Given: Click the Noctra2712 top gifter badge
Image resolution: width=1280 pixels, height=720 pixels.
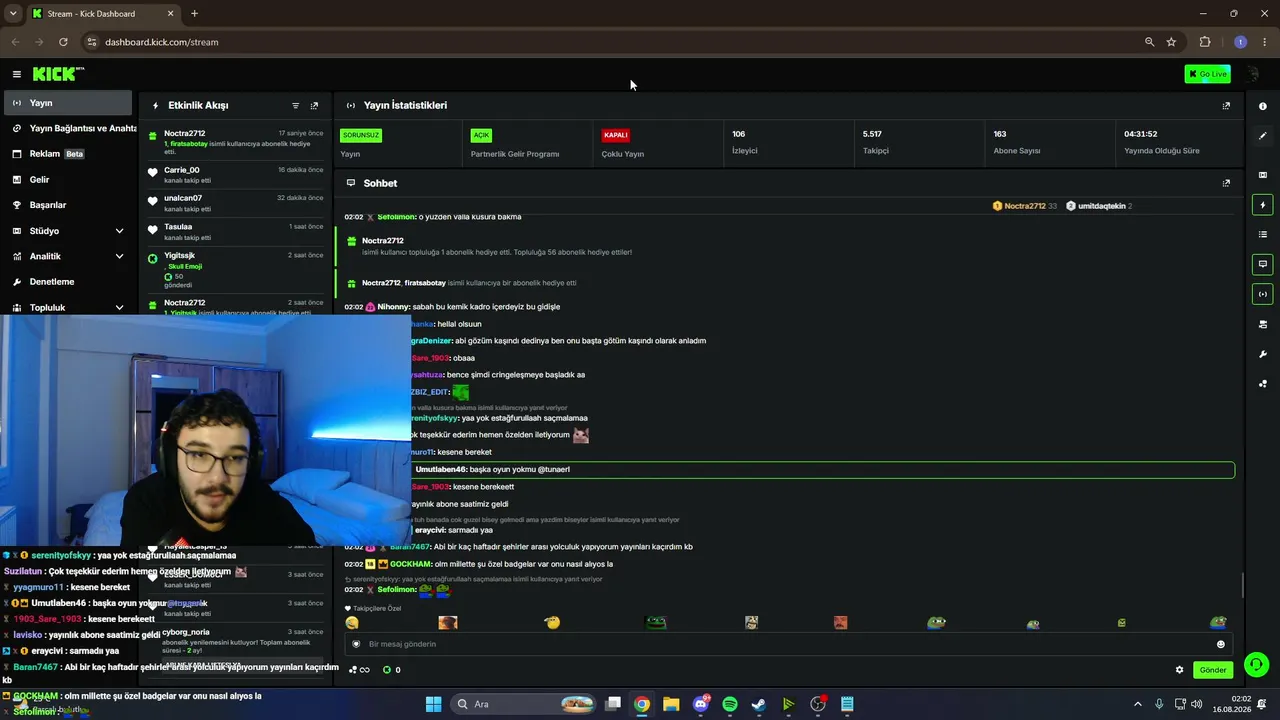Looking at the screenshot, I should pos(1024,206).
